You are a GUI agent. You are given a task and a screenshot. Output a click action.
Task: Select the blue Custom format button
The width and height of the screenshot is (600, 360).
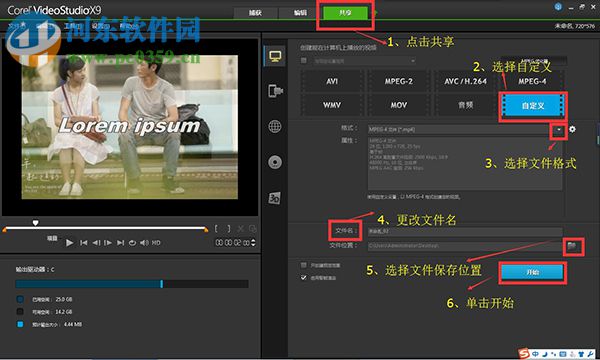533,106
